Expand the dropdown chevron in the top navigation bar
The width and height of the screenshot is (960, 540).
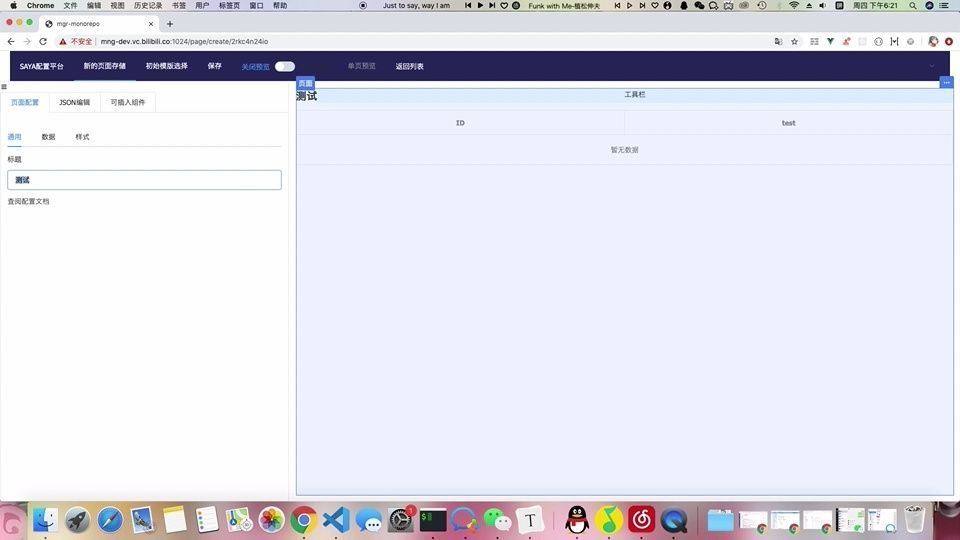[x=932, y=66]
